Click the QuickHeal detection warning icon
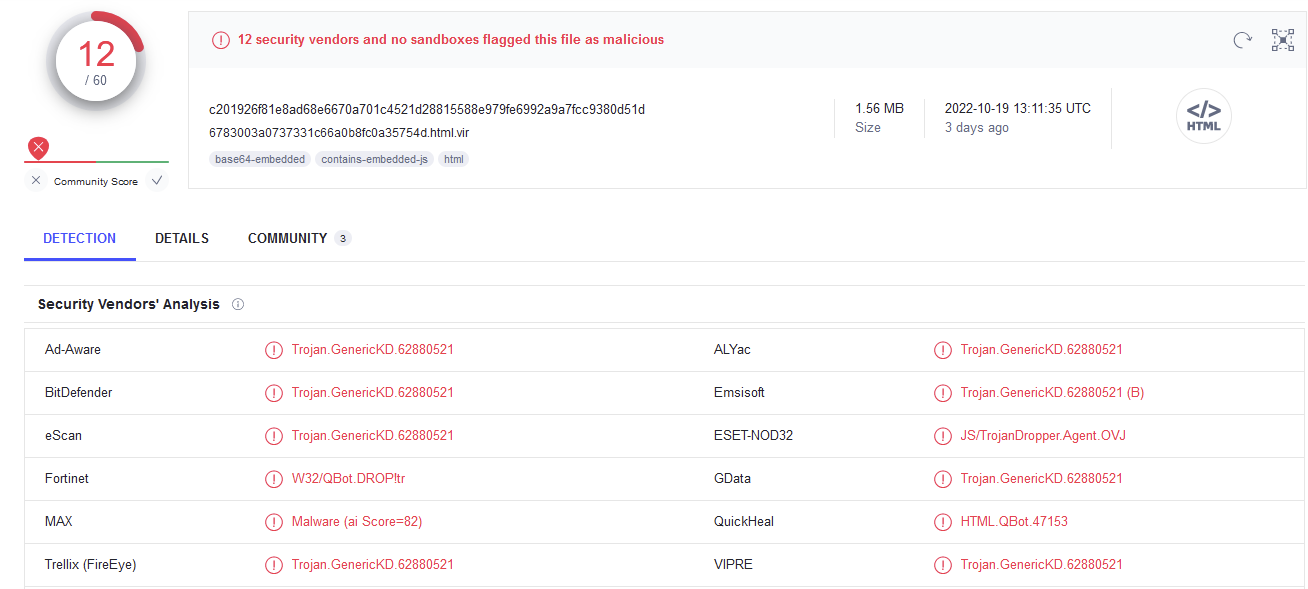This screenshot has height=589, width=1308. pyautogui.click(x=942, y=522)
